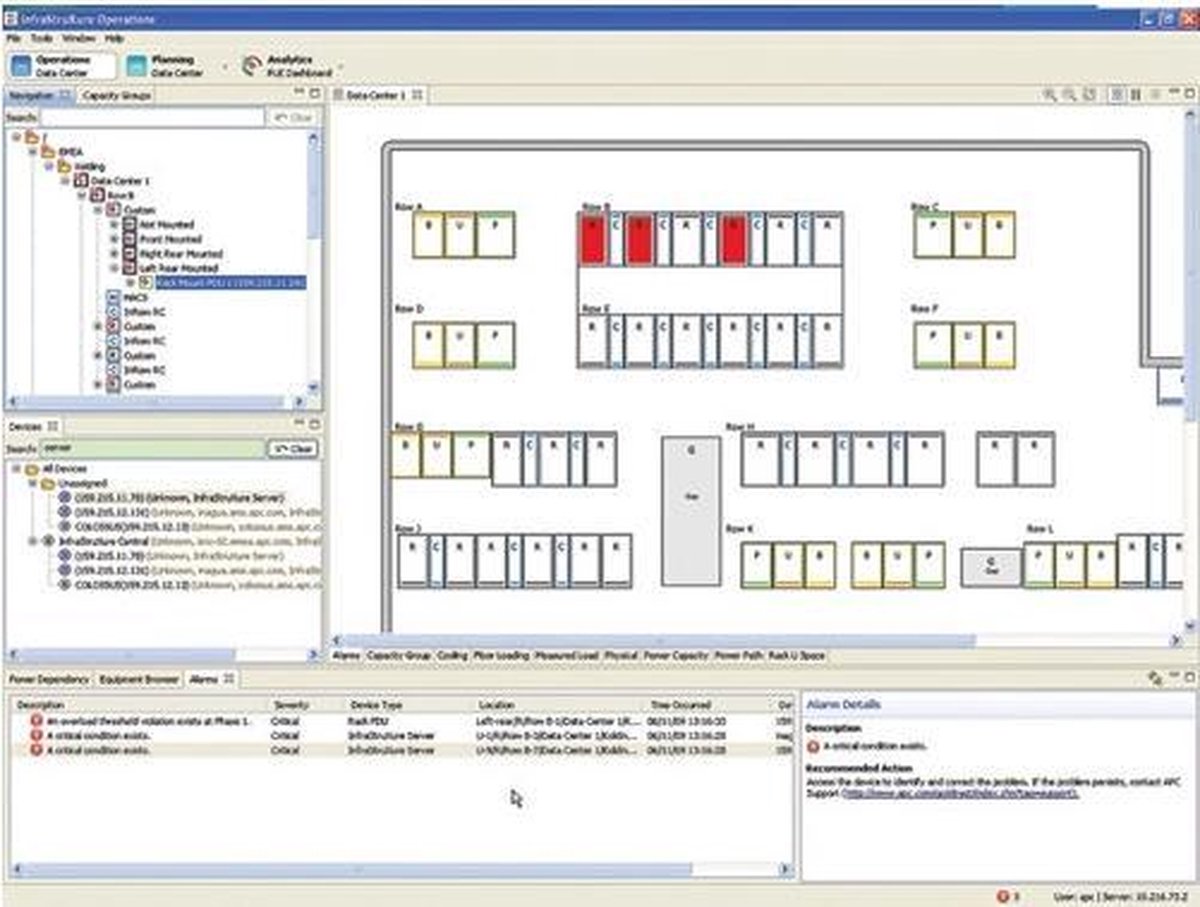The width and height of the screenshot is (1200, 907).
Task: Open the Window menu
Action: tap(78, 38)
